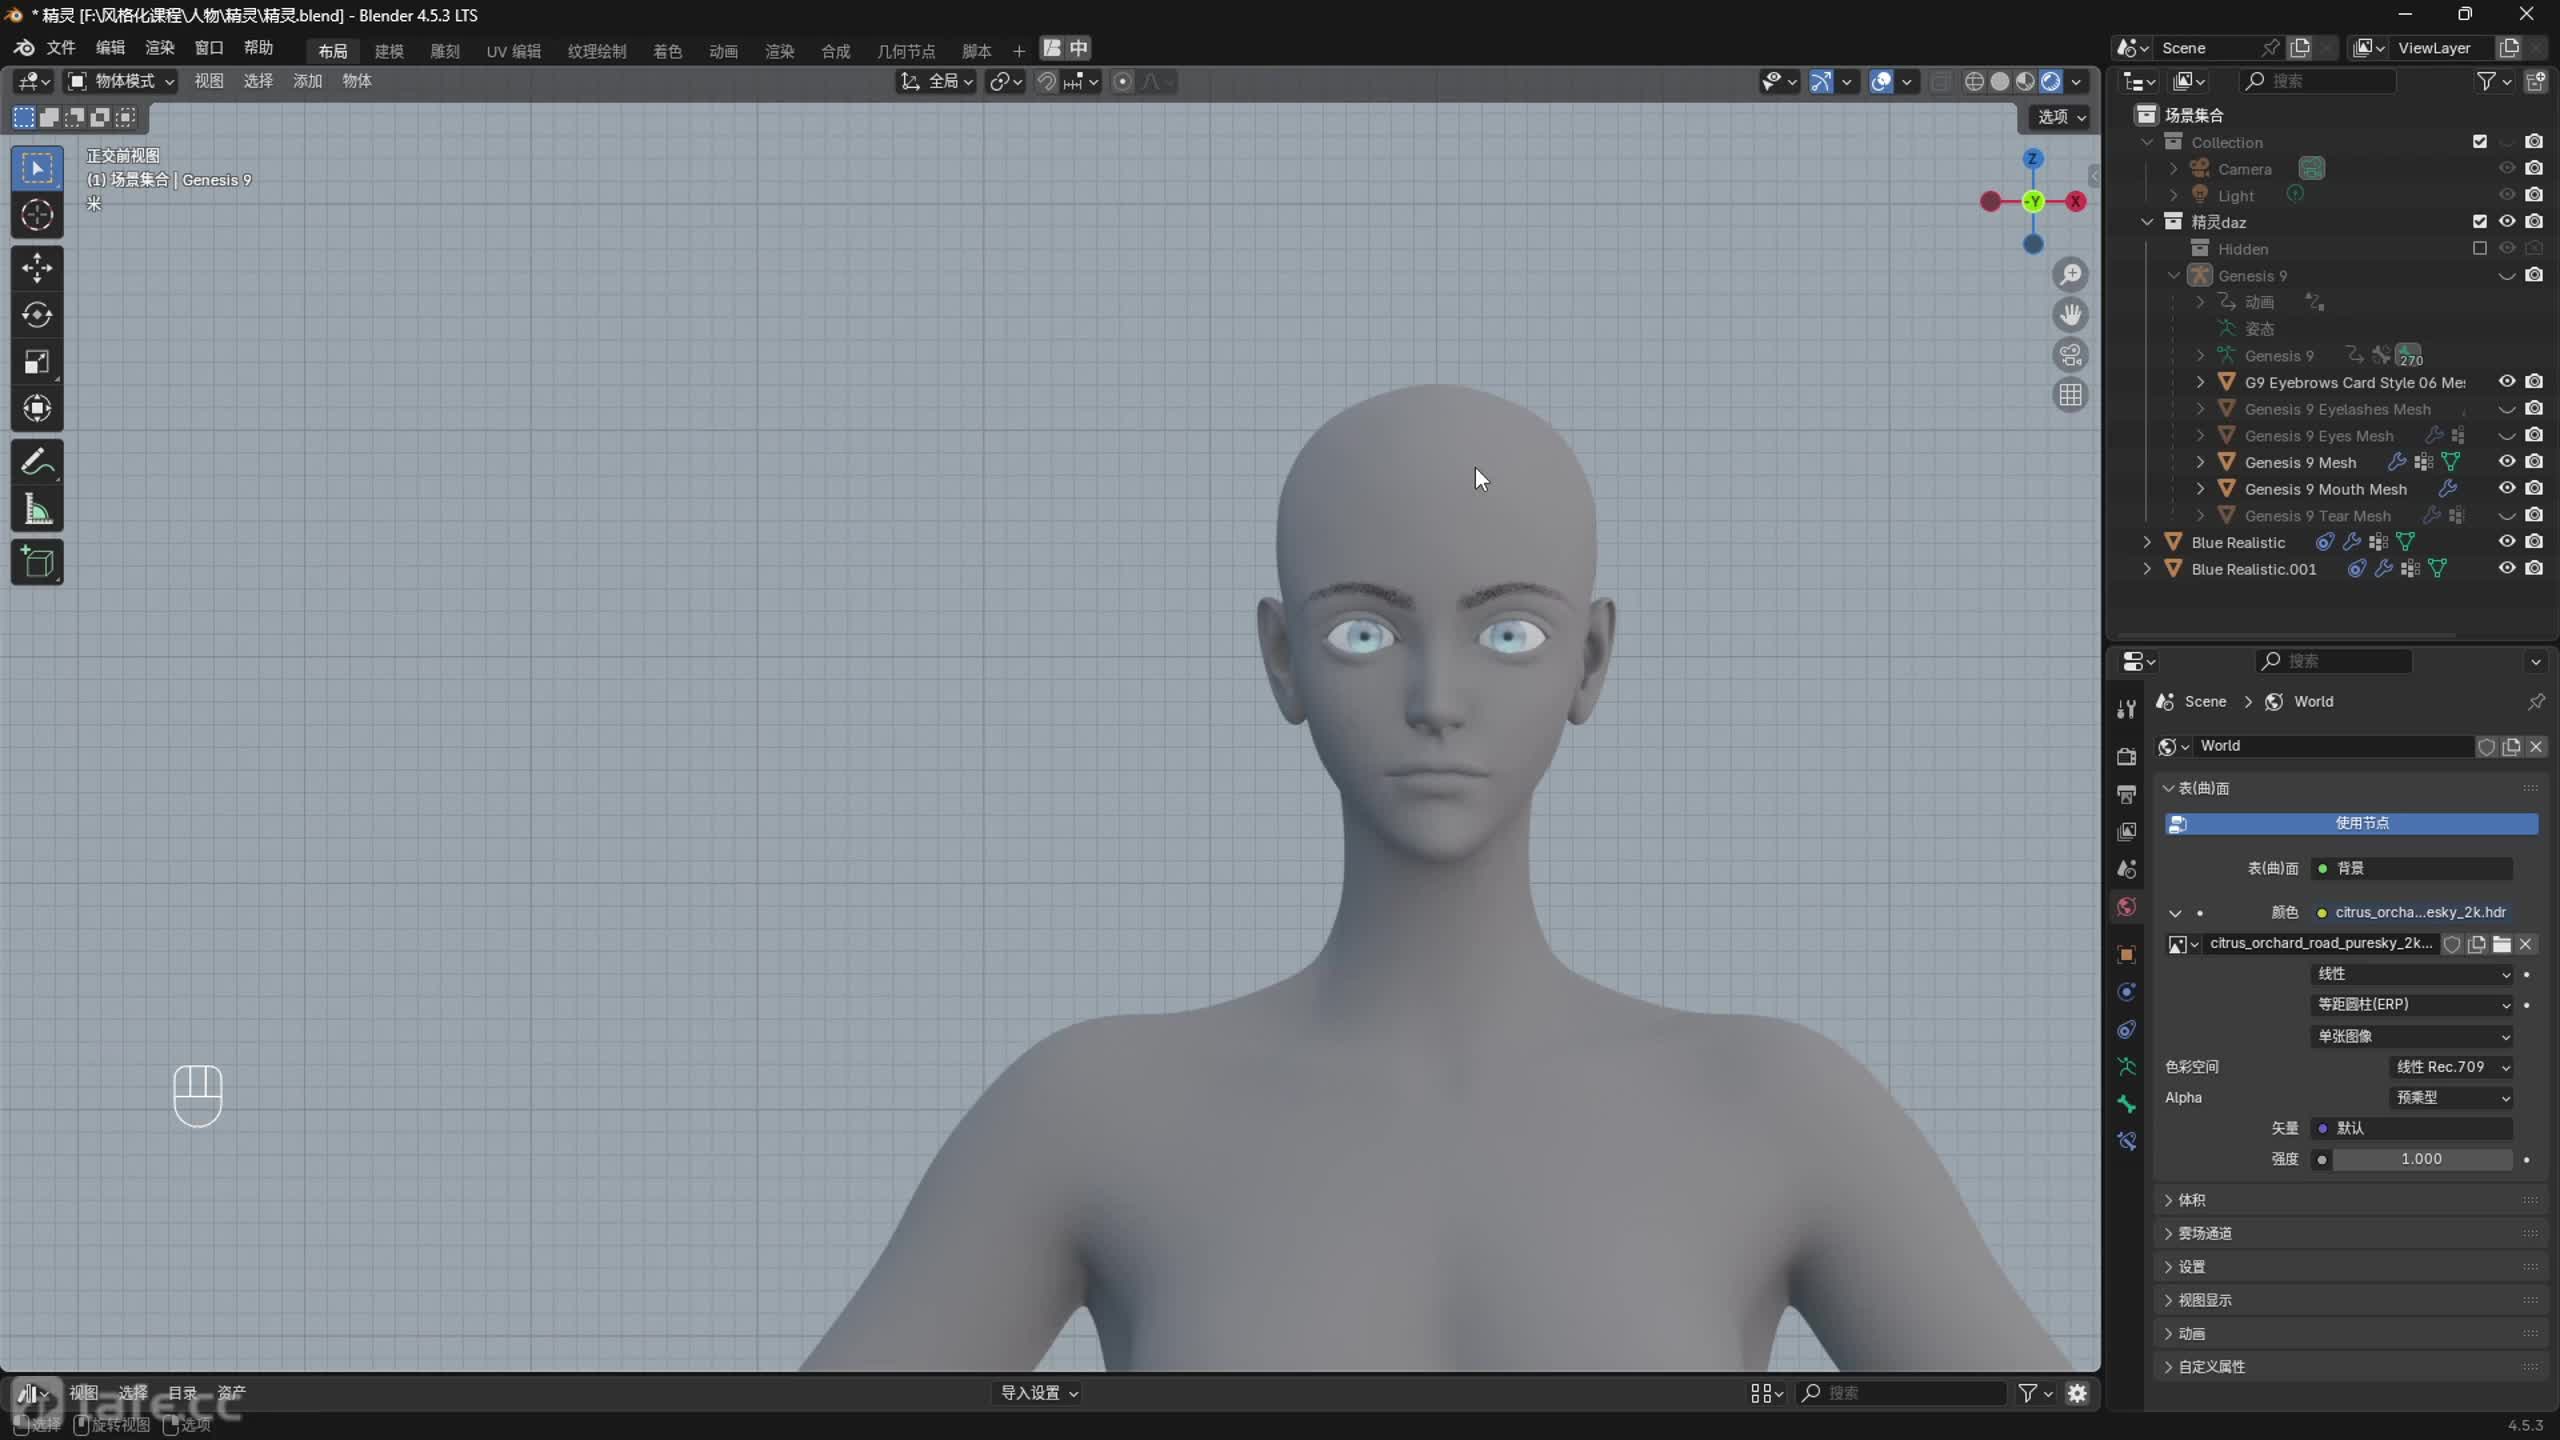This screenshot has width=2560, height=1440.
Task: Click the 3D cursor tool
Action: click(37, 215)
